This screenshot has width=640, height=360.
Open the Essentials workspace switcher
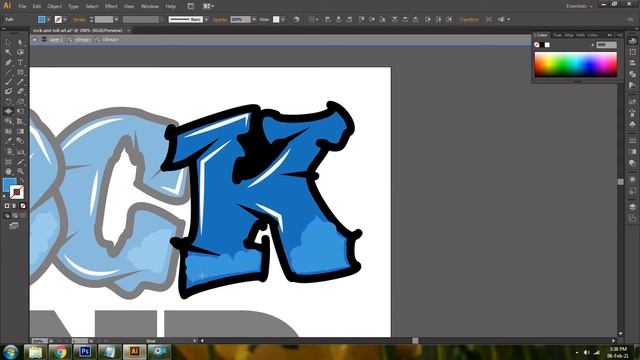pos(579,6)
